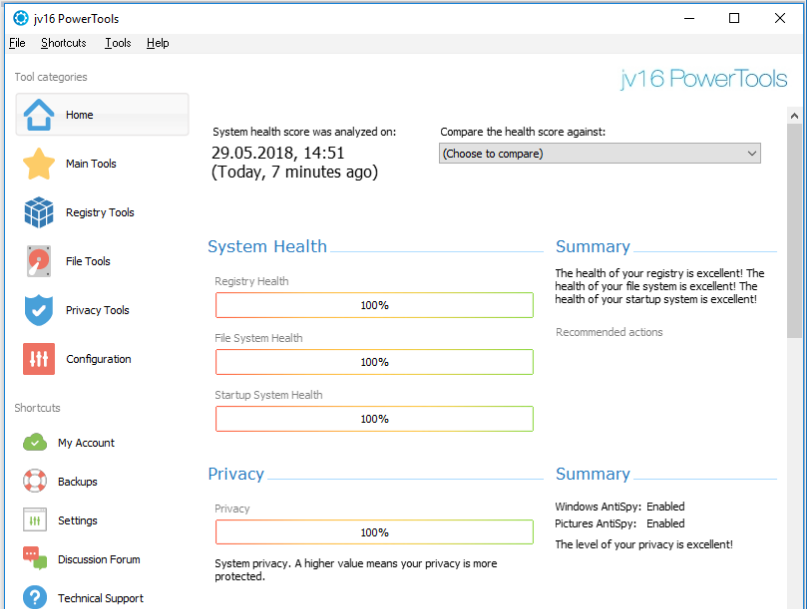
Task: Open Discussion Forum chat icon
Action: [x=35, y=559]
